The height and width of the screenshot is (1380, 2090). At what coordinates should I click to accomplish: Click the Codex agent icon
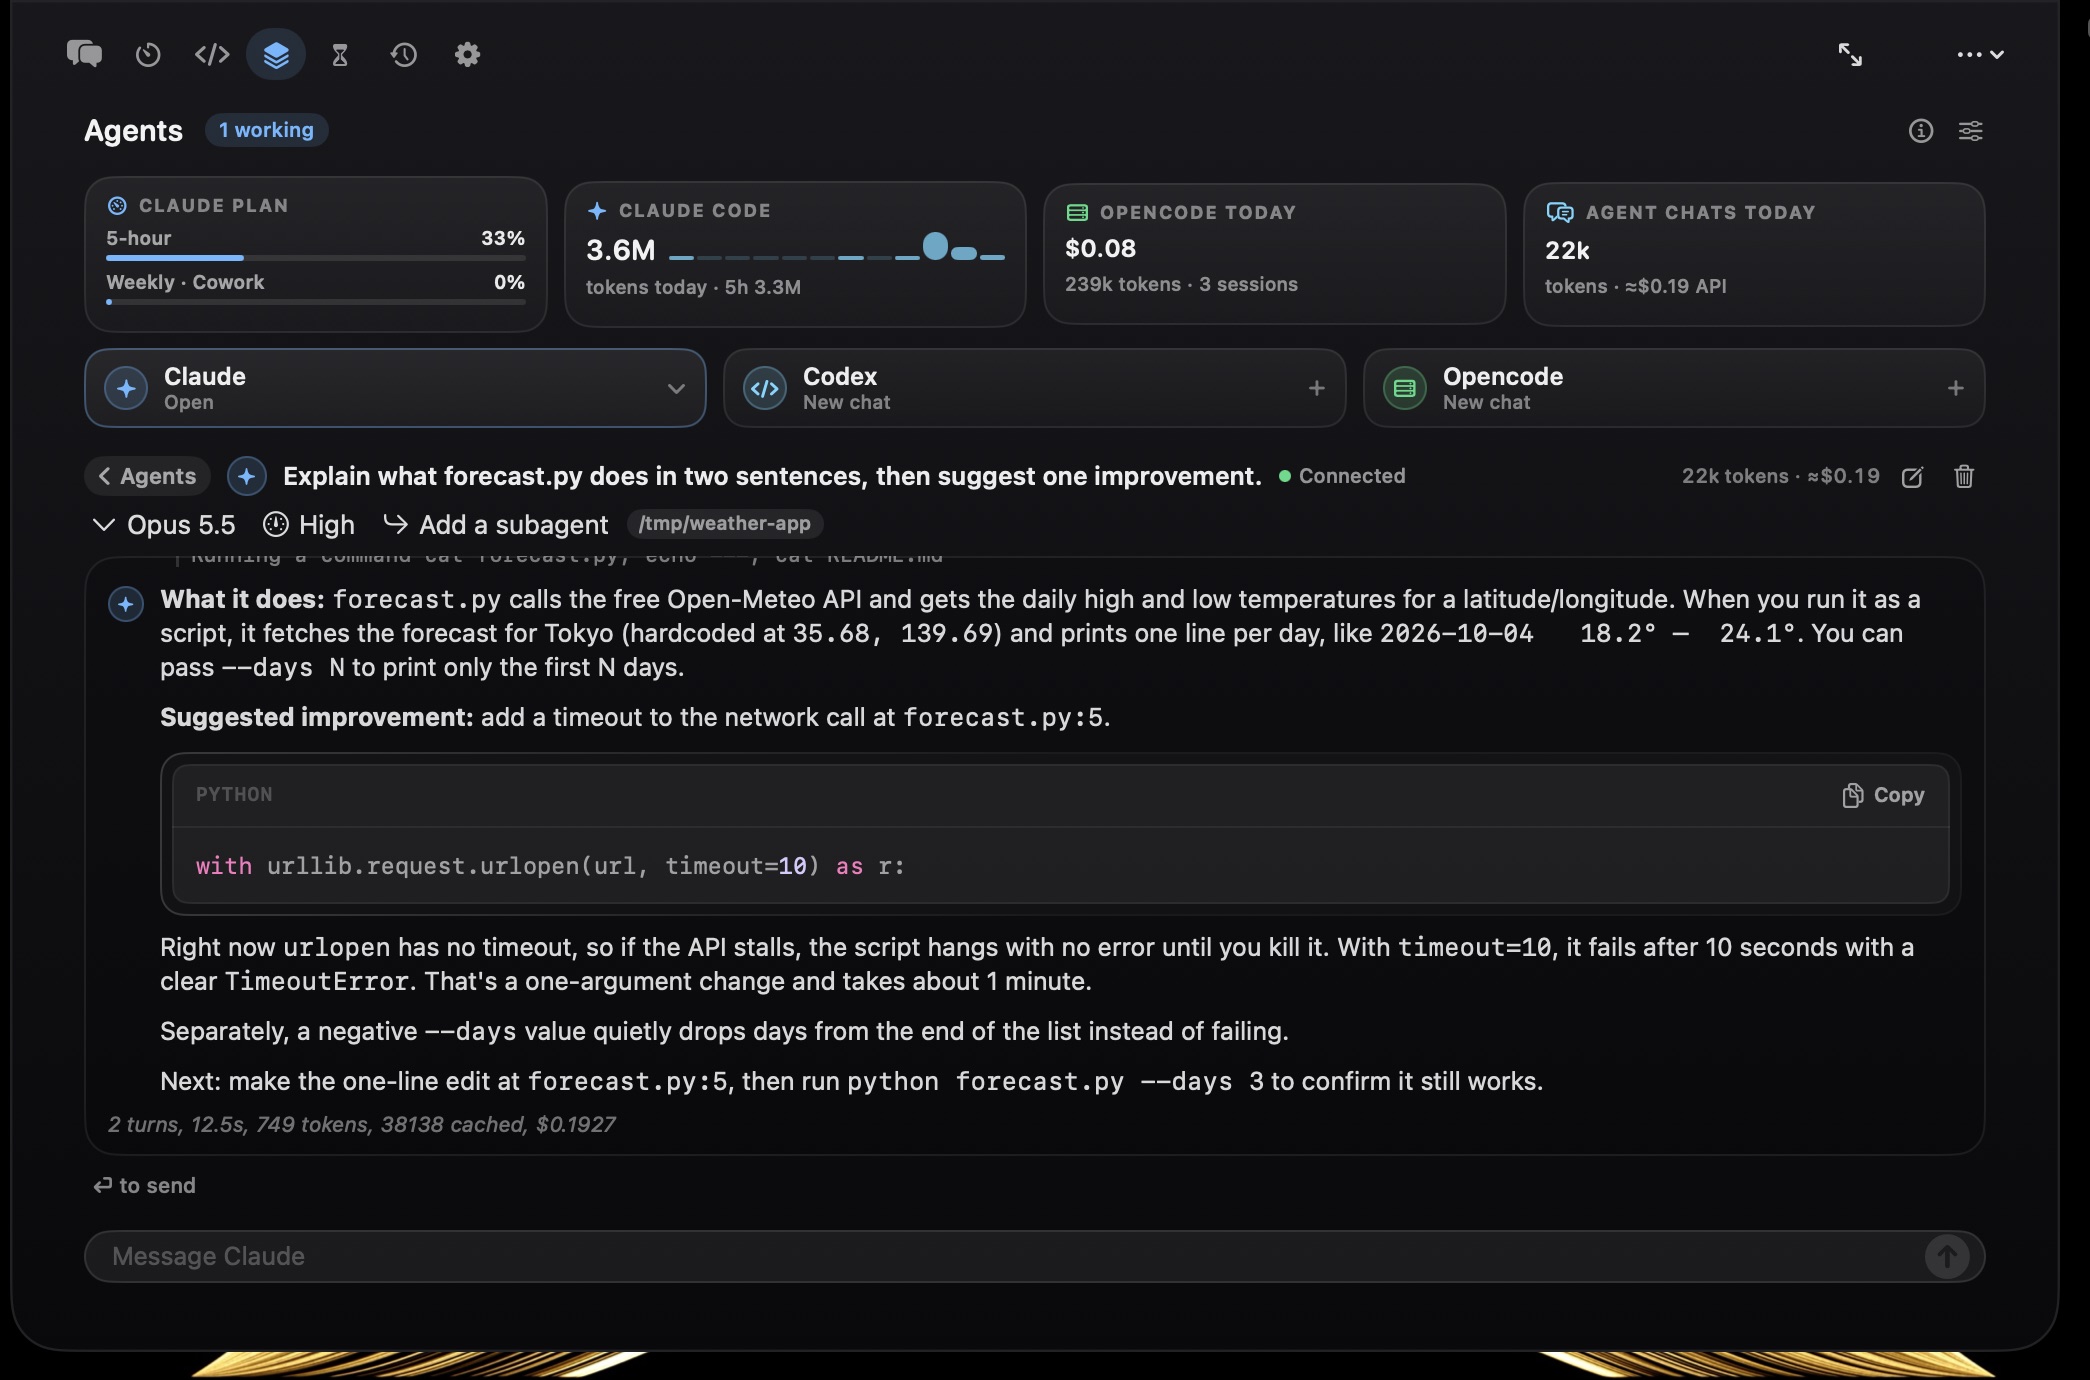click(x=765, y=389)
